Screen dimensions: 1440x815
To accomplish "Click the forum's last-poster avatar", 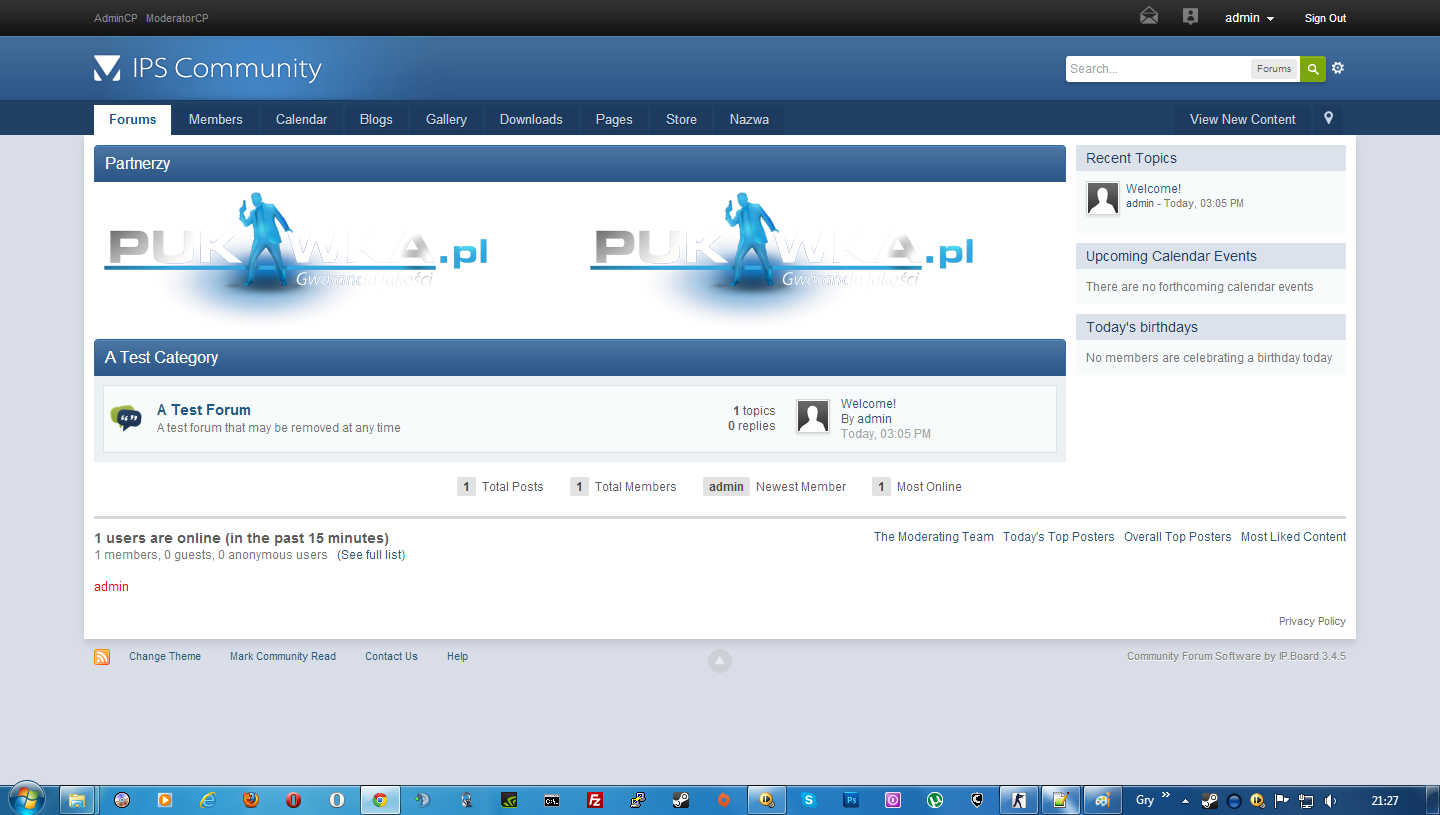I will (x=813, y=417).
